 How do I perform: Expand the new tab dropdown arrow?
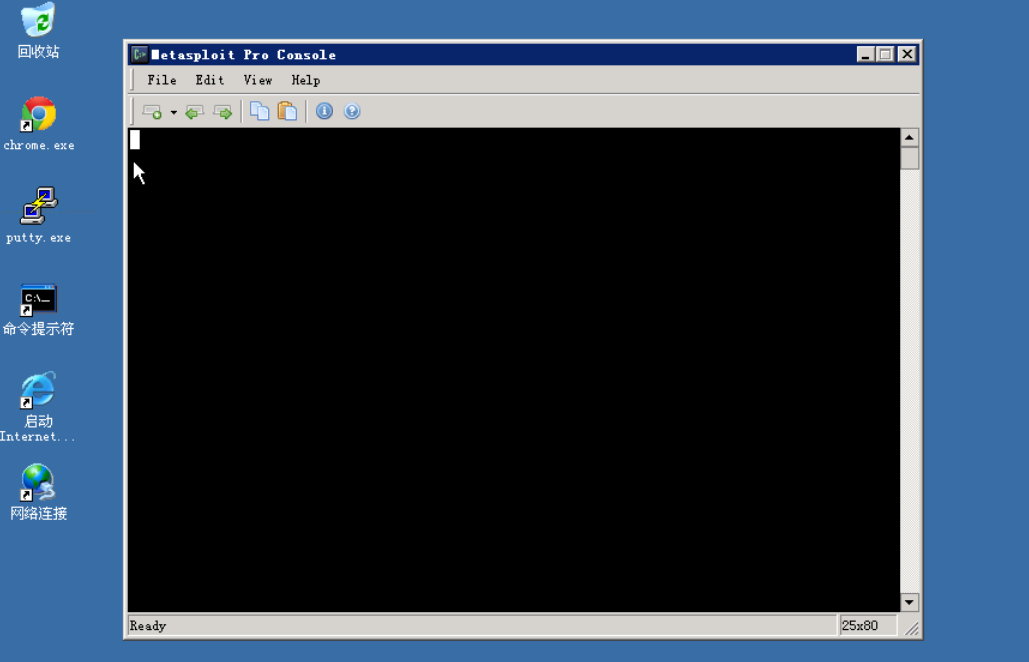[x=174, y=112]
